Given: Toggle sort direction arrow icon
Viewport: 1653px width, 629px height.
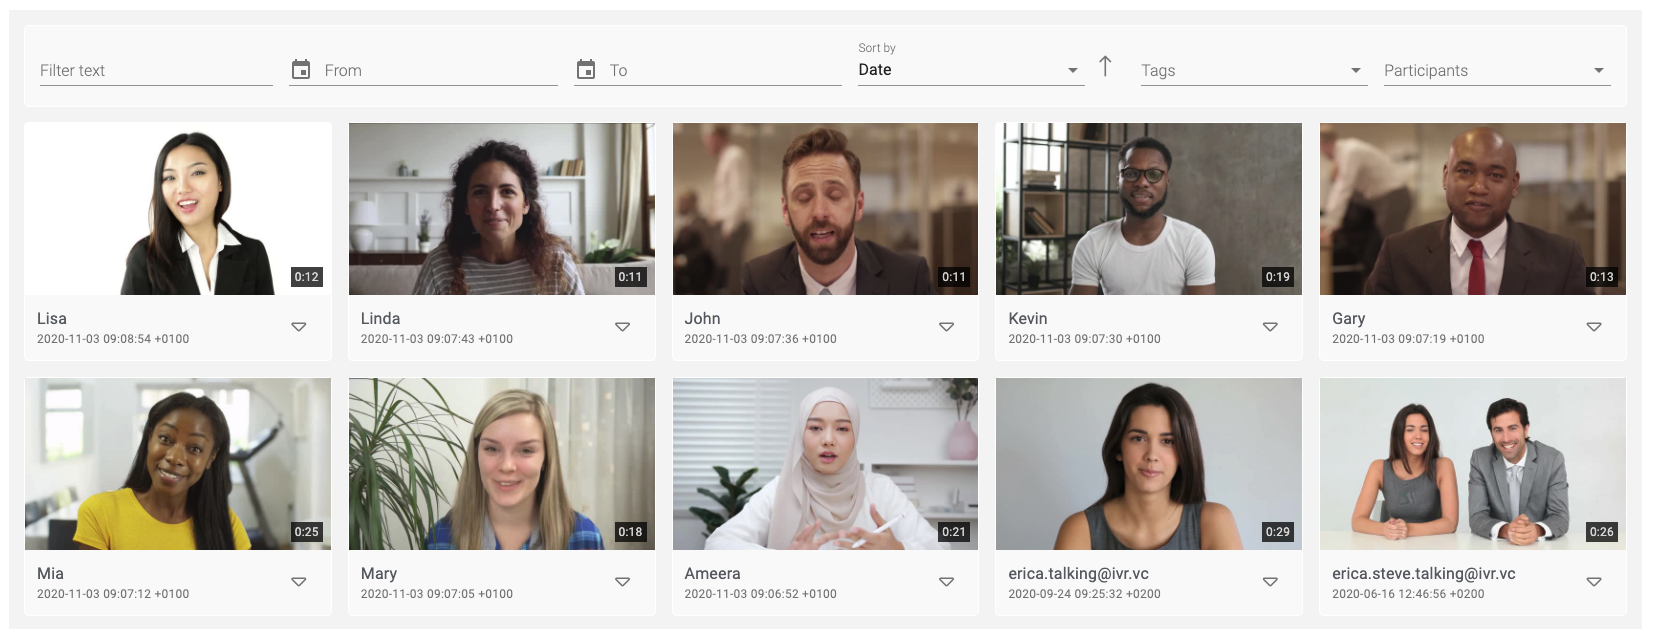Looking at the screenshot, I should 1105,67.
